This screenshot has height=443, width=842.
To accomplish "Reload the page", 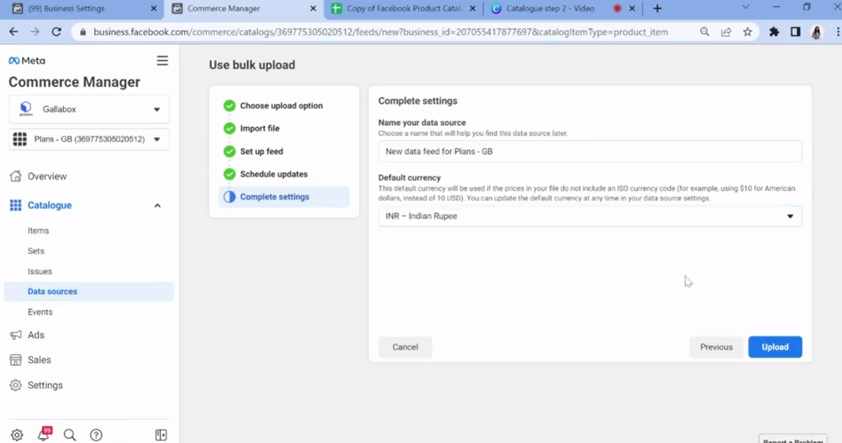I will (x=56, y=32).
